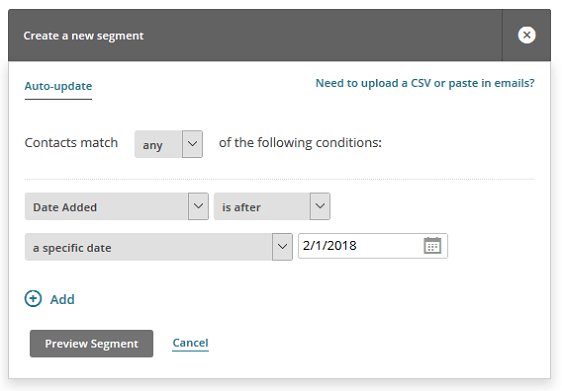Close the Create a new segment dialog
The width and height of the screenshot is (562, 391).
pyautogui.click(x=527, y=35)
